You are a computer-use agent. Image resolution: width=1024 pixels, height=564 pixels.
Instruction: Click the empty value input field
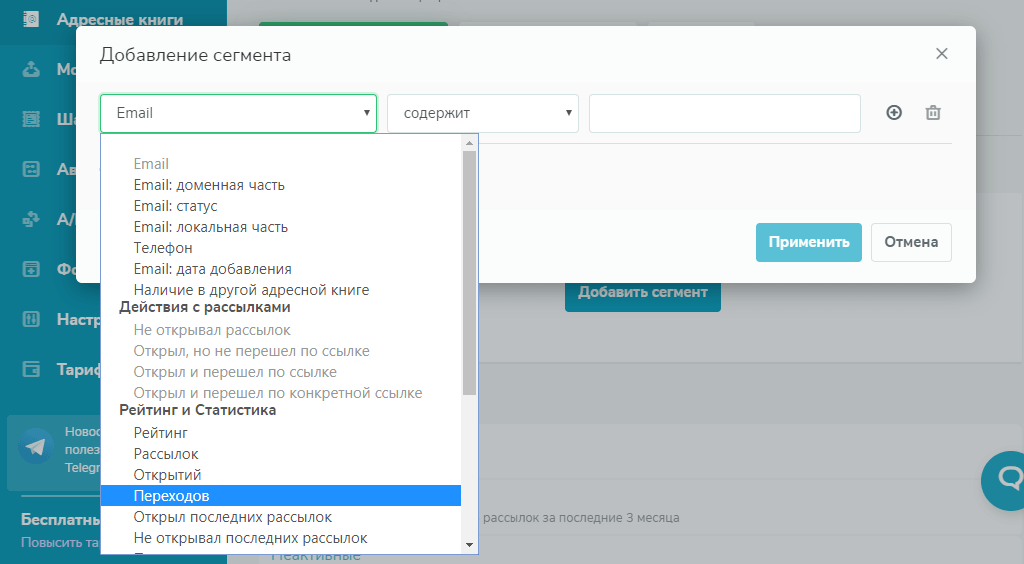click(724, 113)
